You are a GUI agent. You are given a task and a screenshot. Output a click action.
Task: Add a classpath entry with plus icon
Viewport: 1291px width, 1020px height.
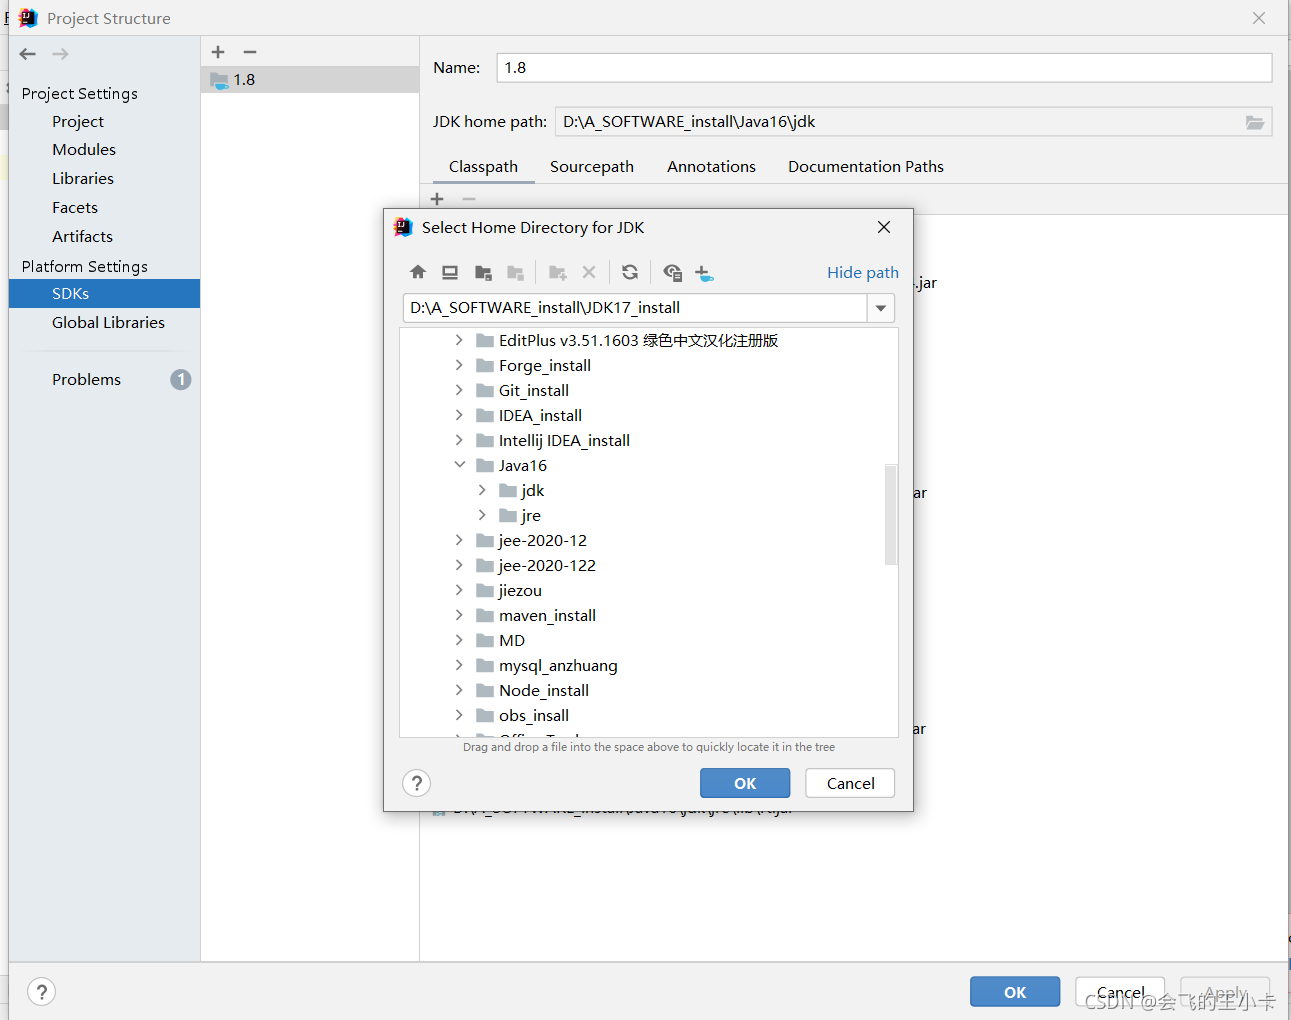point(437,199)
